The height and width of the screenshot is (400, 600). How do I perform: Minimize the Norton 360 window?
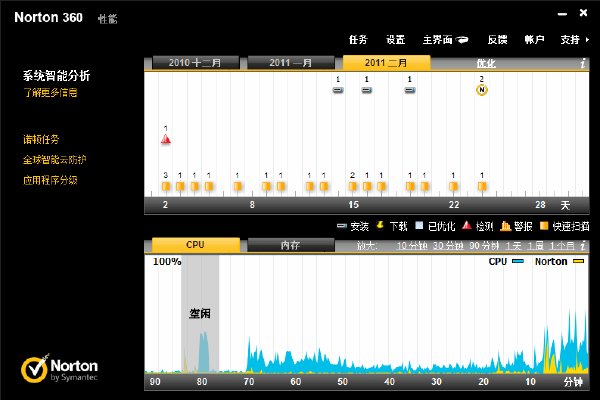click(562, 14)
